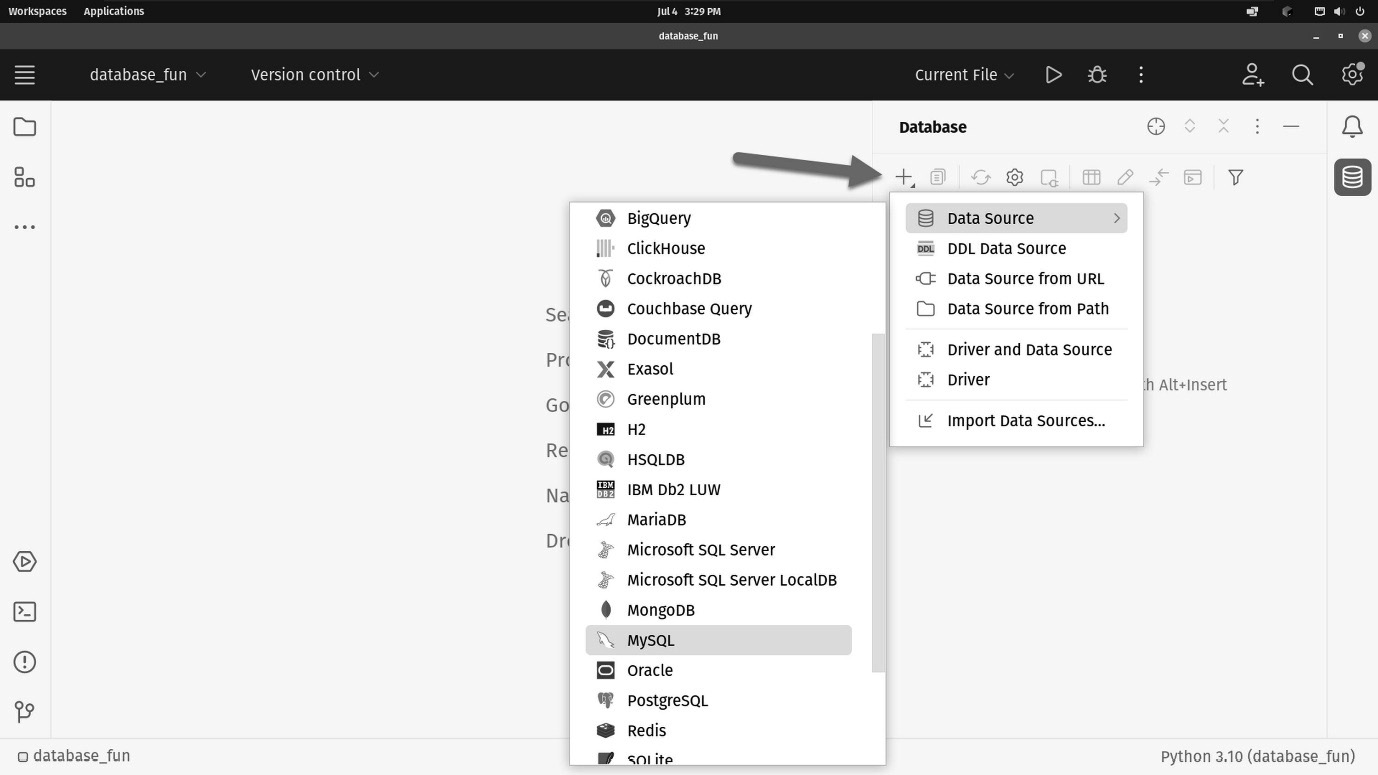Screen dimensions: 1378x775
Task: Click Import Data Sources...
Action: pos(1016,420)
